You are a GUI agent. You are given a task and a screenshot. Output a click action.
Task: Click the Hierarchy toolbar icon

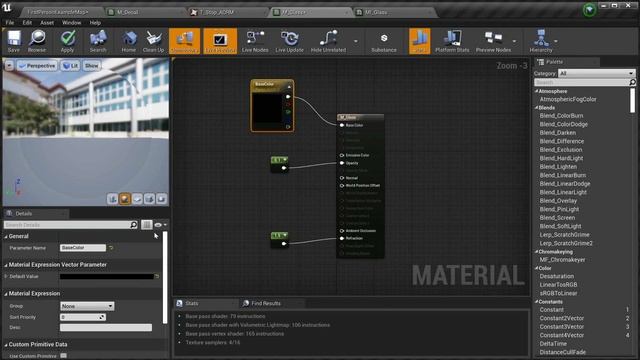(541, 41)
